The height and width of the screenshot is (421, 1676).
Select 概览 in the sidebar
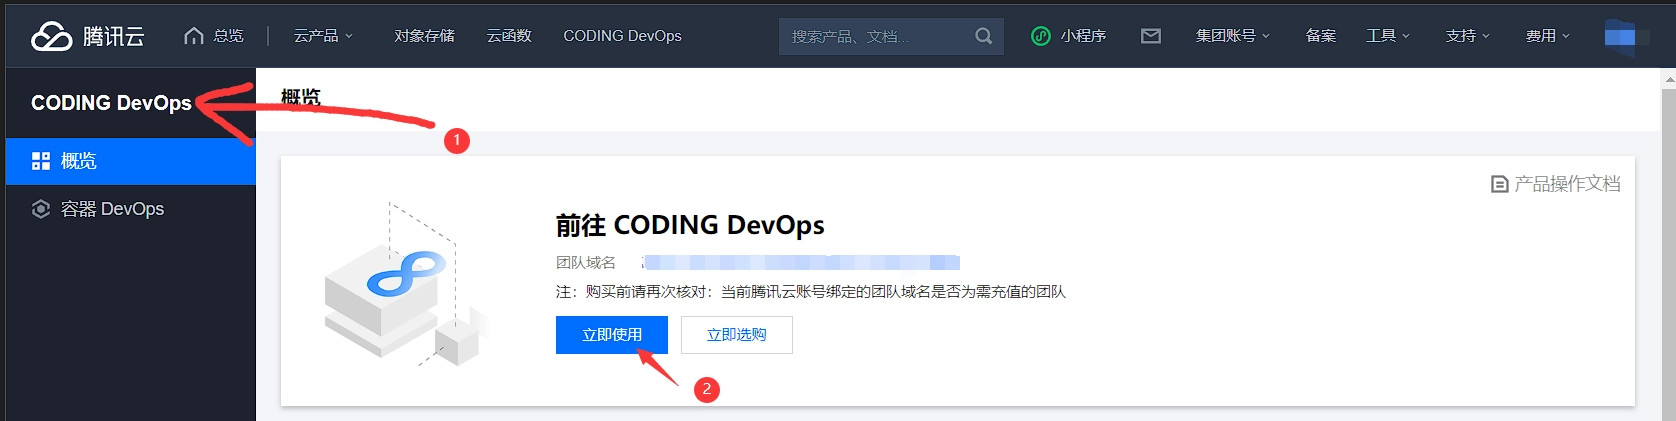(79, 161)
